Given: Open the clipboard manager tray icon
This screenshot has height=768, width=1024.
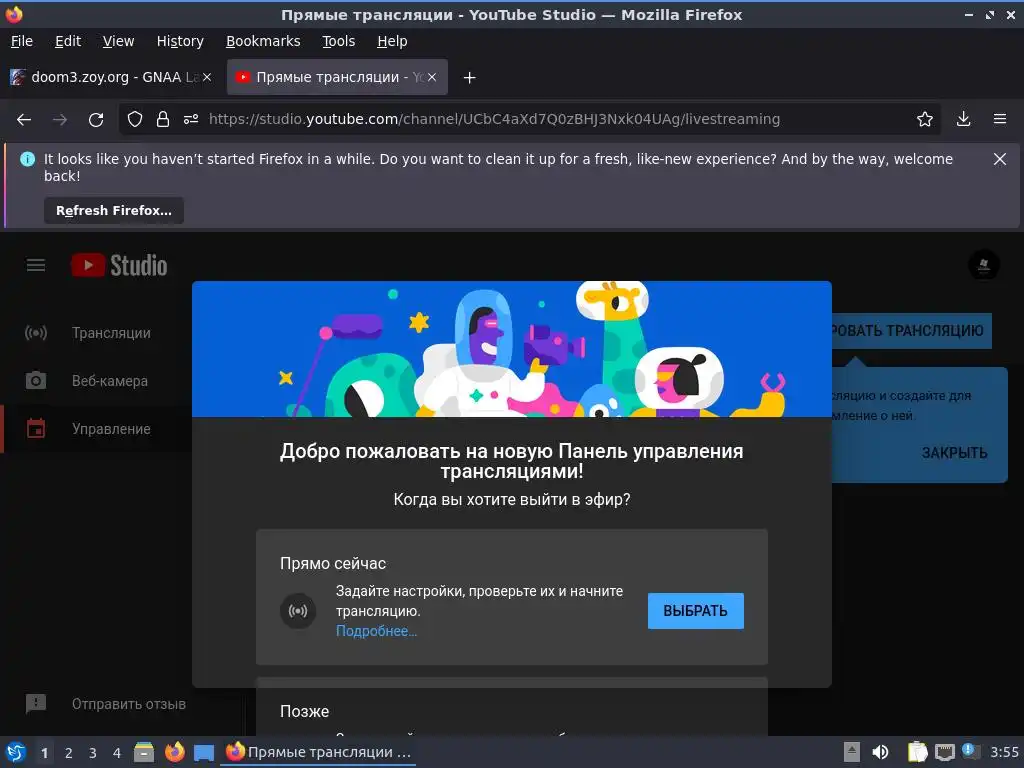Looking at the screenshot, I should 917,752.
